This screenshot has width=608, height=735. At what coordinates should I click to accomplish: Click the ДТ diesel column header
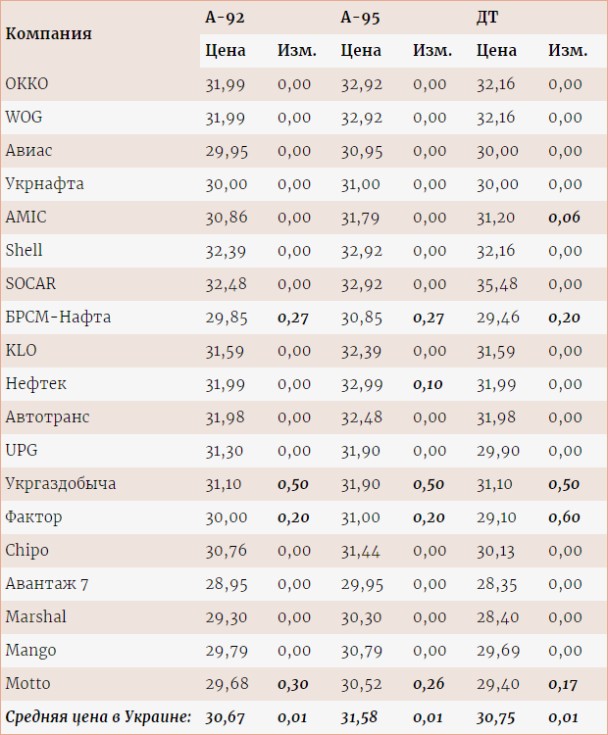coord(488,17)
